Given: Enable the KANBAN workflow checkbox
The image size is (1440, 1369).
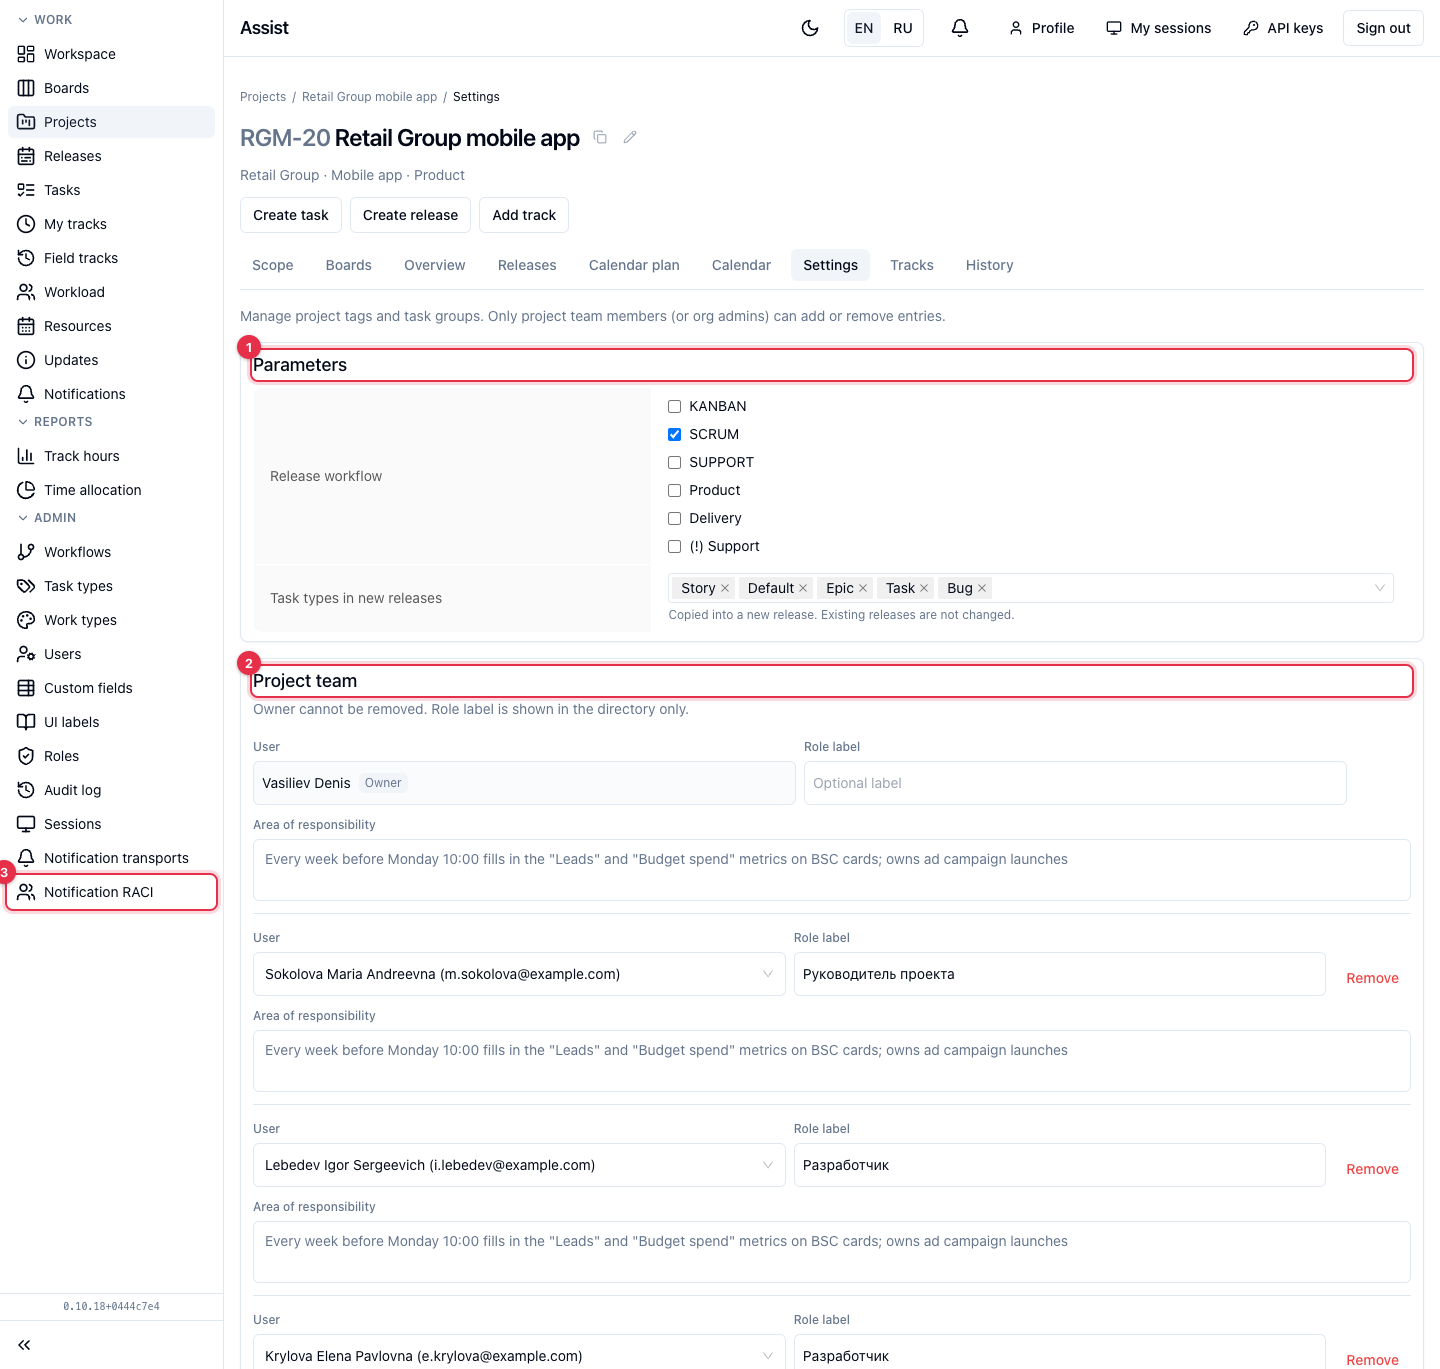Looking at the screenshot, I should pyautogui.click(x=675, y=406).
